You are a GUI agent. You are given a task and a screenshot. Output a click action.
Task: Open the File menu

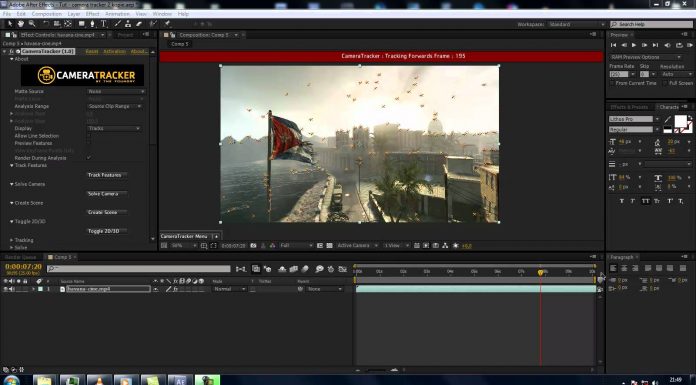click(x=7, y=14)
